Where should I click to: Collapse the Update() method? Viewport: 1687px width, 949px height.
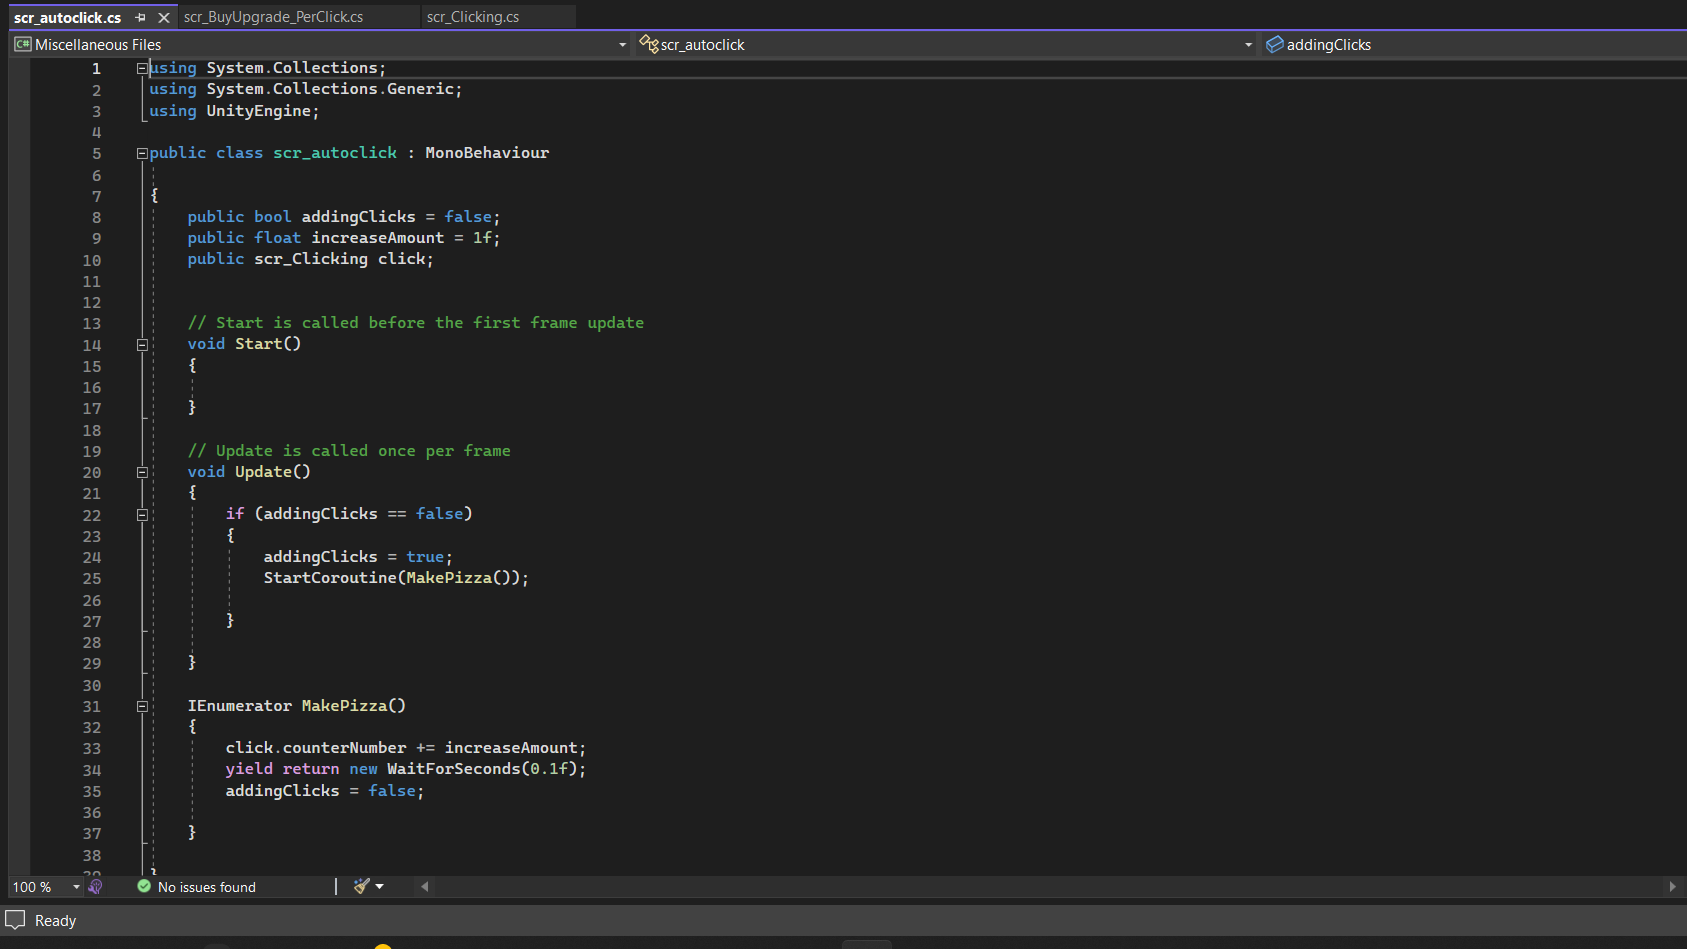point(142,473)
